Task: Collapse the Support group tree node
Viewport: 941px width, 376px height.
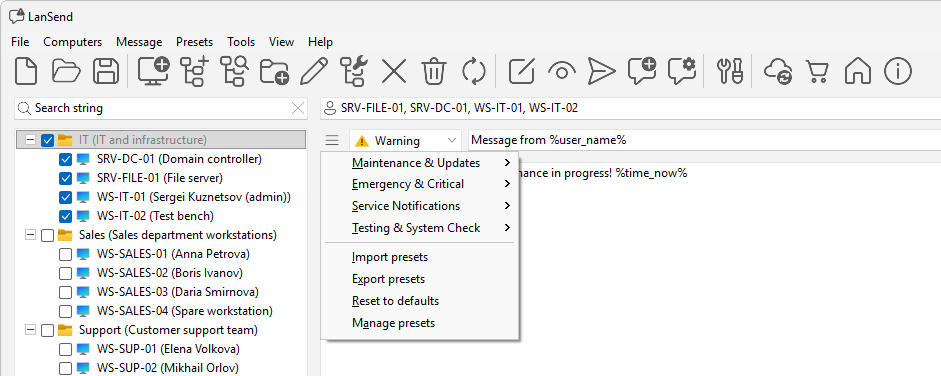Action: (31, 330)
